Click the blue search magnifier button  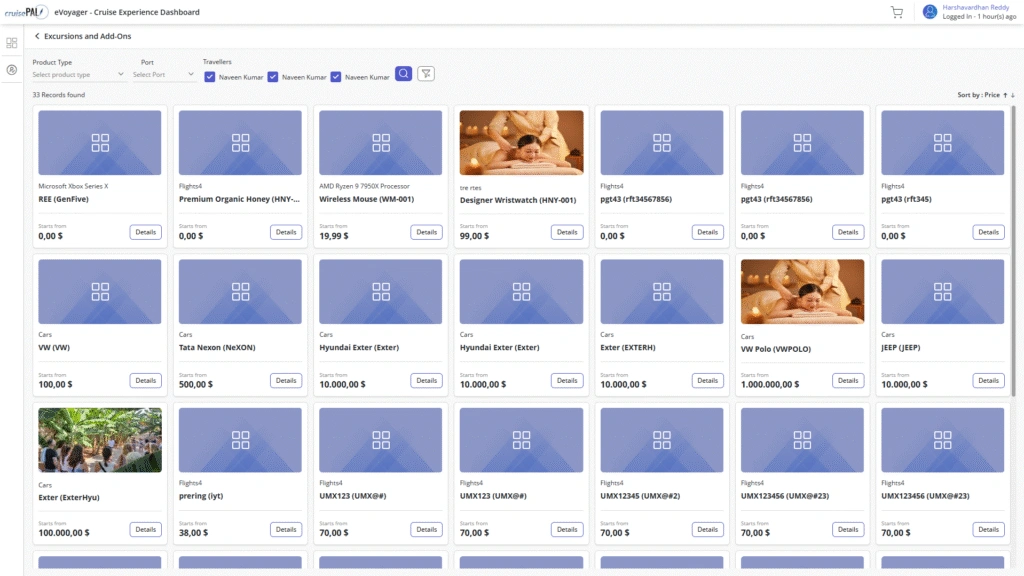point(403,73)
